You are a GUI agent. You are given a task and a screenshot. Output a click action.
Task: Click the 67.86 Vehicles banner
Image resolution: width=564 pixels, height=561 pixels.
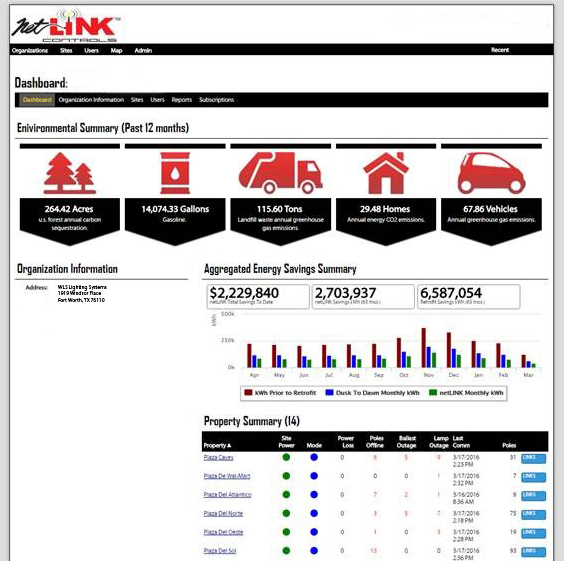pos(491,221)
